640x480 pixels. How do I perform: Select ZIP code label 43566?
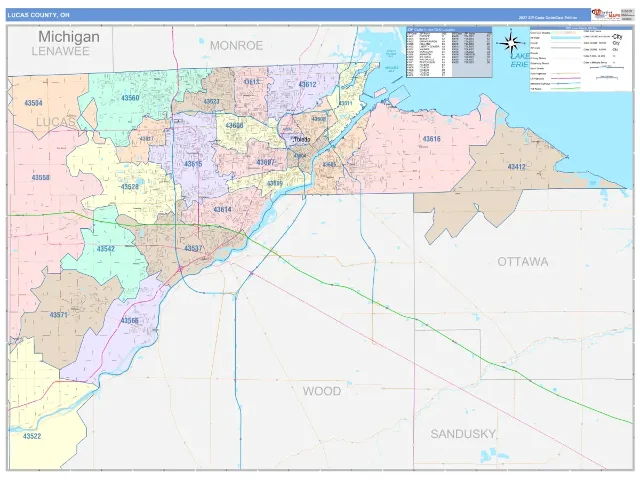click(x=129, y=320)
